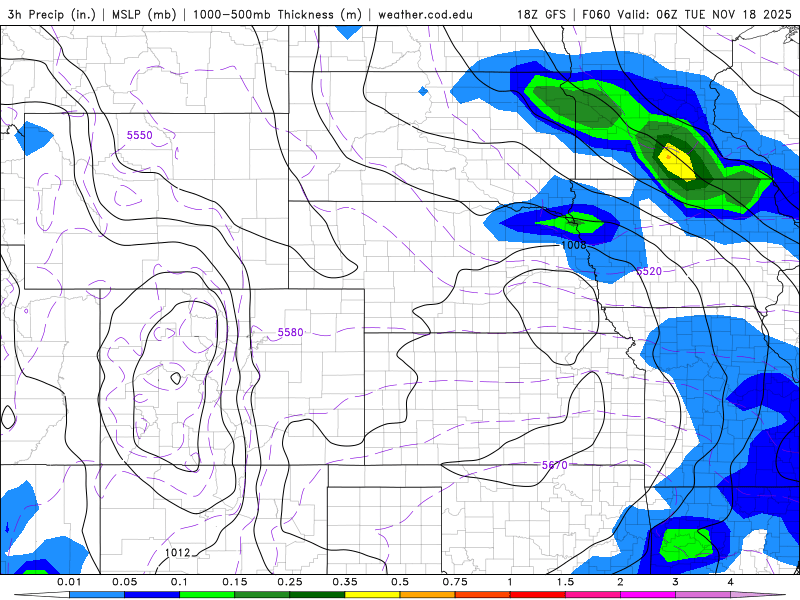This screenshot has width=800, height=600.
Task: Click the 'MSLP (mb)' title text
Action: pos(144,14)
